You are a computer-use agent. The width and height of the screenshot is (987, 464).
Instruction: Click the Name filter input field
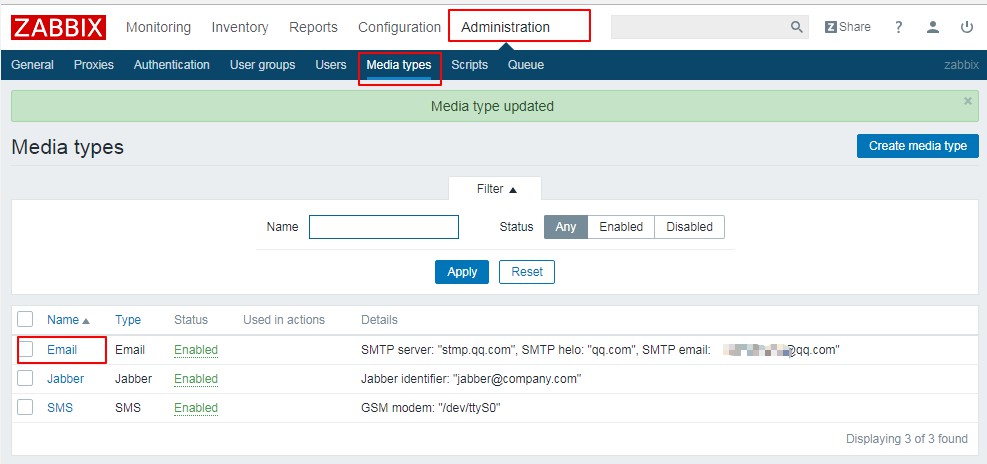[383, 227]
